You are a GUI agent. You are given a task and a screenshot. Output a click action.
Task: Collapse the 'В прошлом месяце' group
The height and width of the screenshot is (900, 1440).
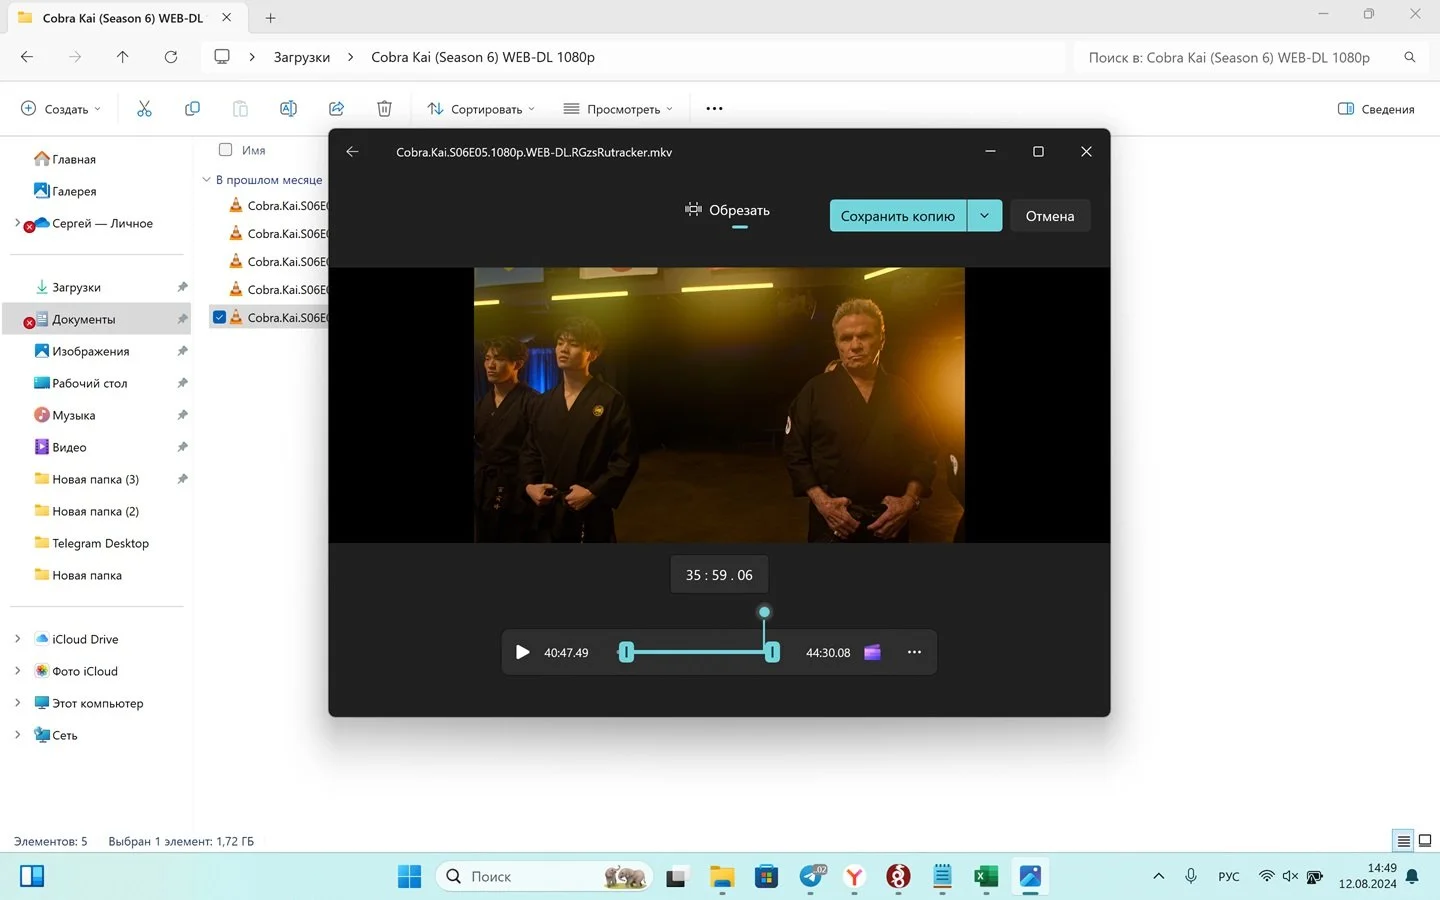point(206,180)
